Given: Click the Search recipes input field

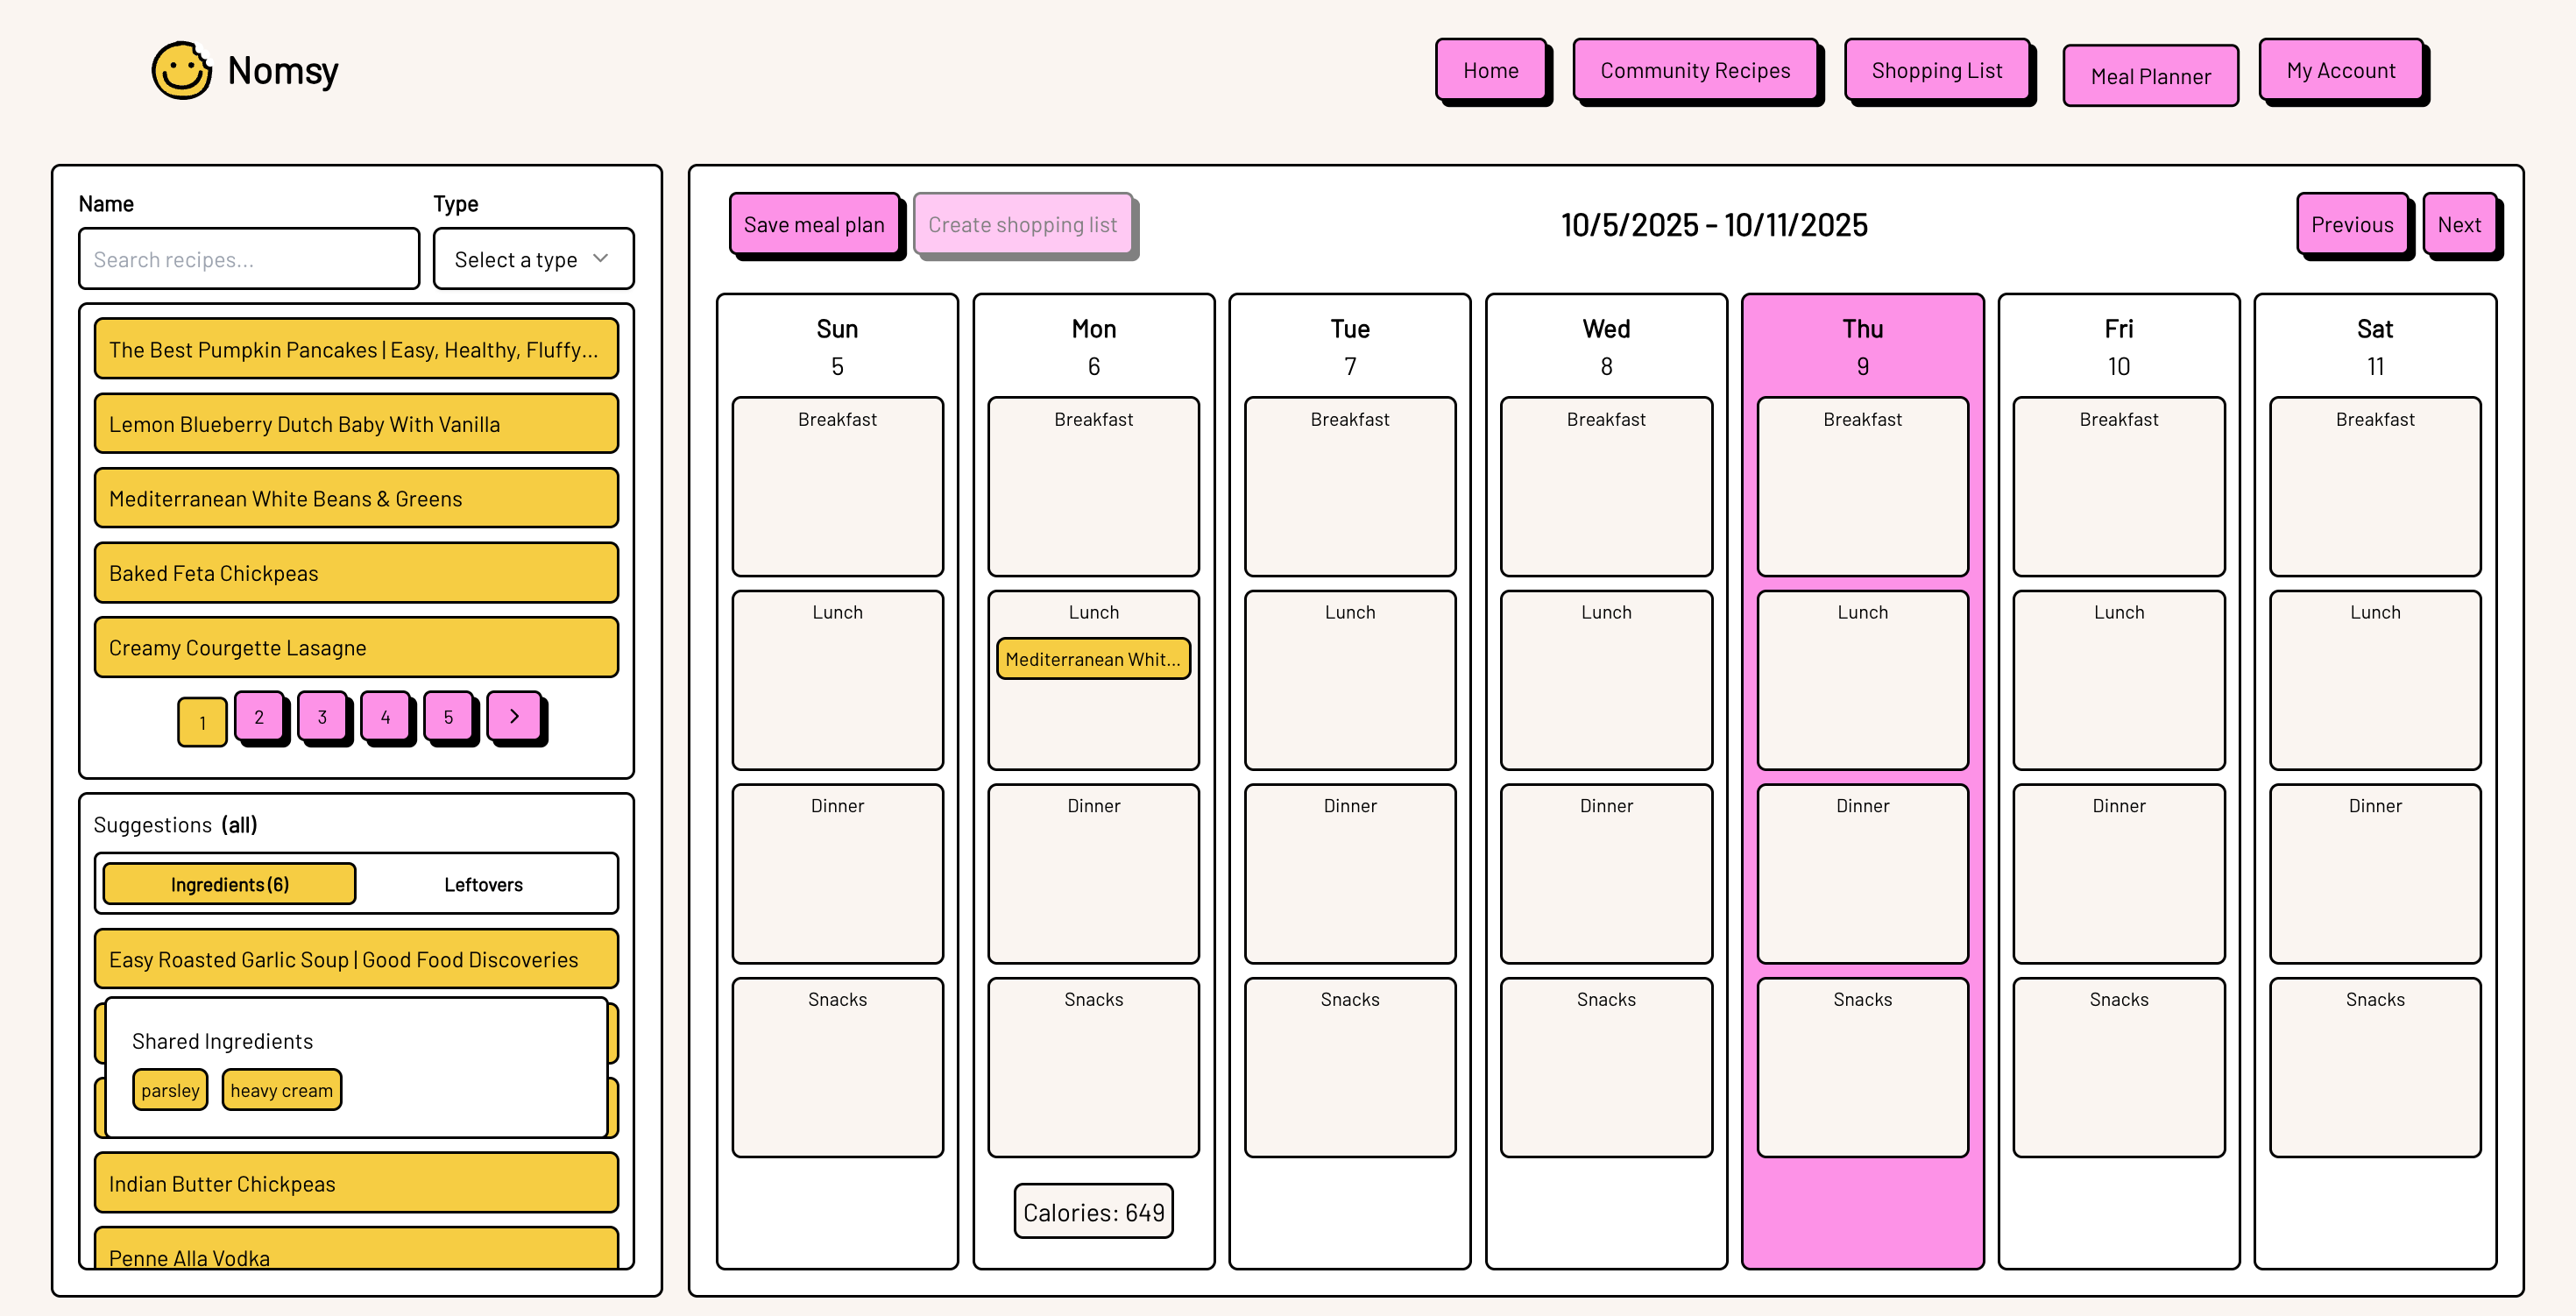Looking at the screenshot, I should 248,258.
